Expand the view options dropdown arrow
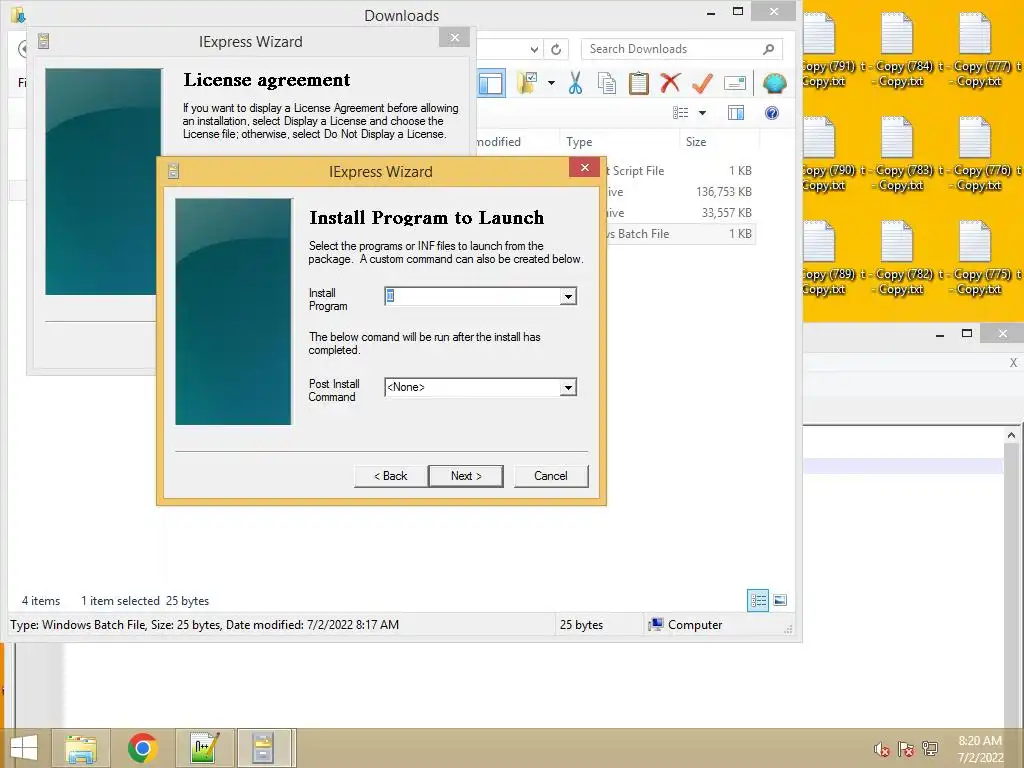 coord(703,113)
